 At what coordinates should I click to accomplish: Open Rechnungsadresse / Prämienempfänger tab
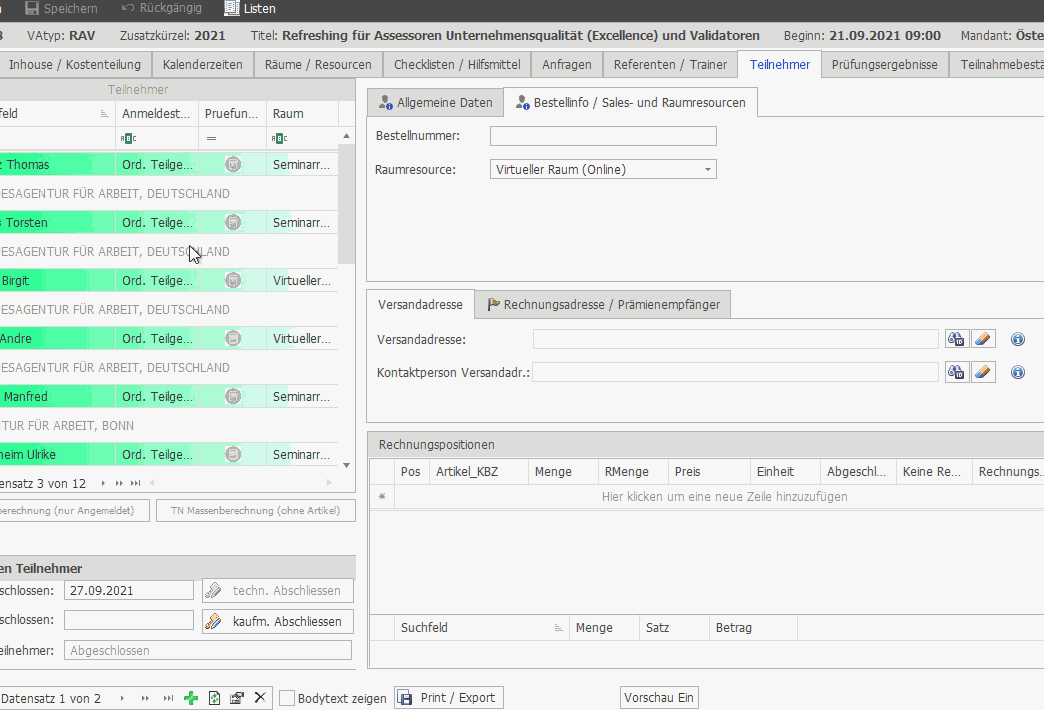click(603, 304)
